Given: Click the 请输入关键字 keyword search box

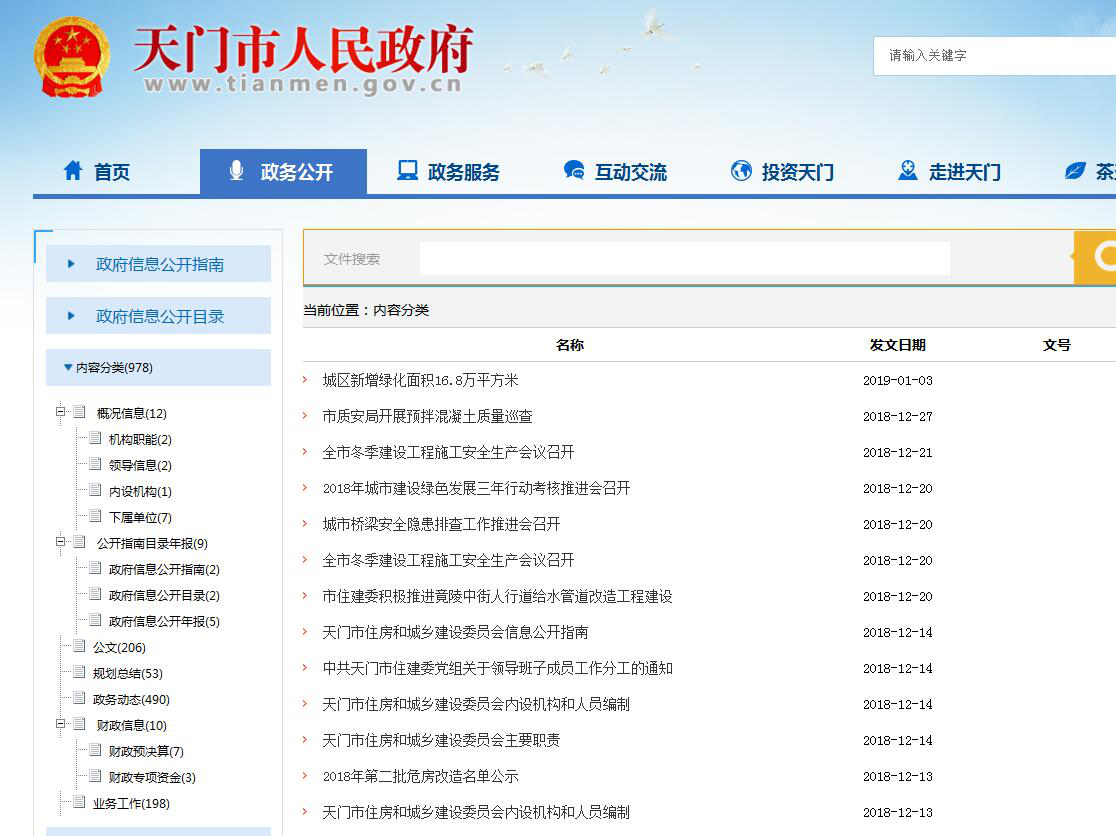Looking at the screenshot, I should click(x=995, y=56).
